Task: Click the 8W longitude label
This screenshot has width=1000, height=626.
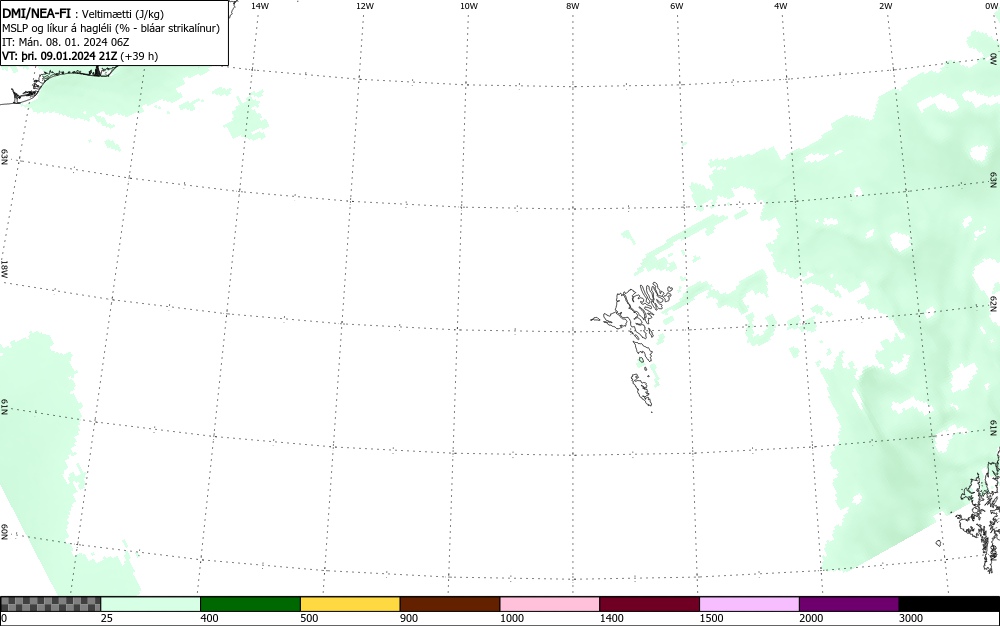Action: (572, 6)
